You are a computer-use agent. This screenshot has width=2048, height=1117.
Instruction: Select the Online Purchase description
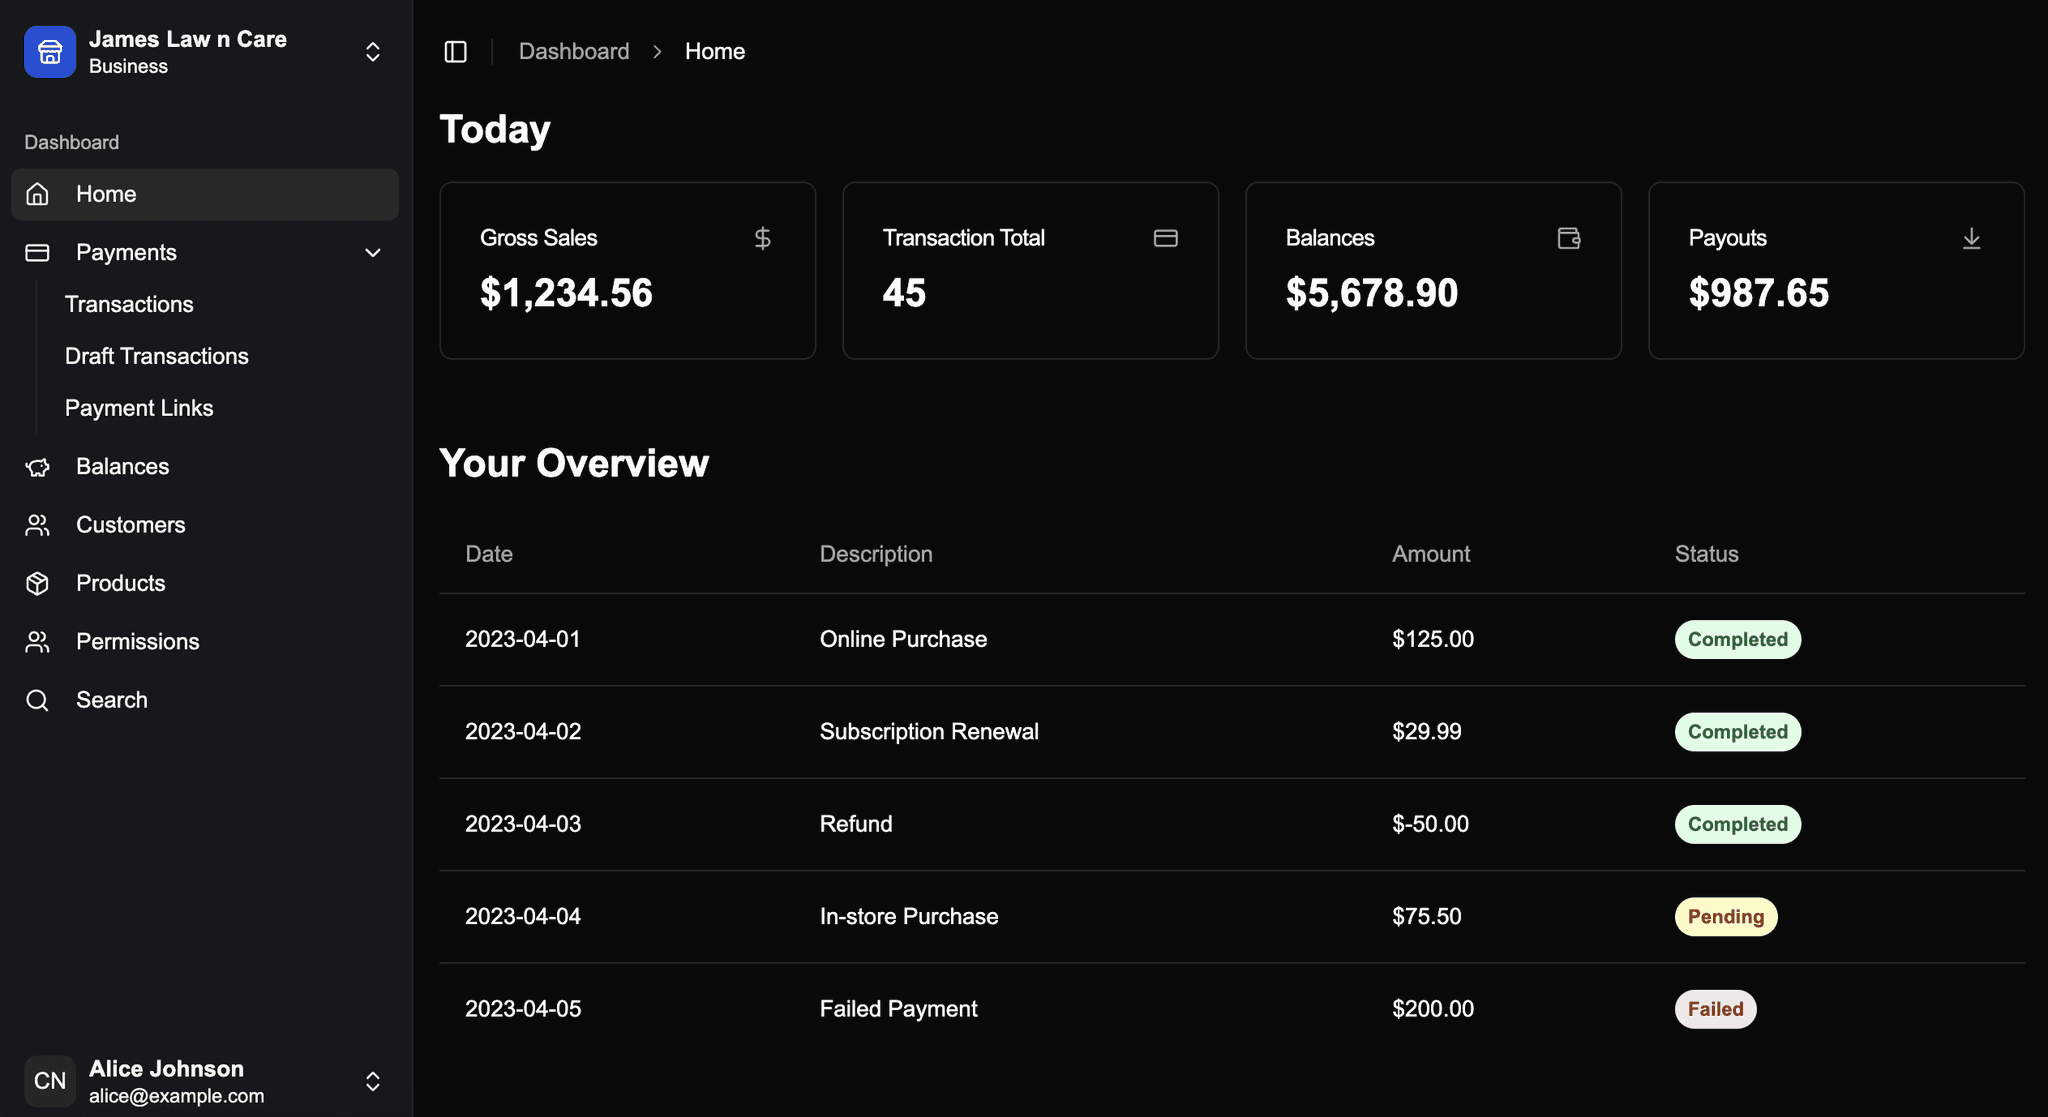tap(903, 640)
